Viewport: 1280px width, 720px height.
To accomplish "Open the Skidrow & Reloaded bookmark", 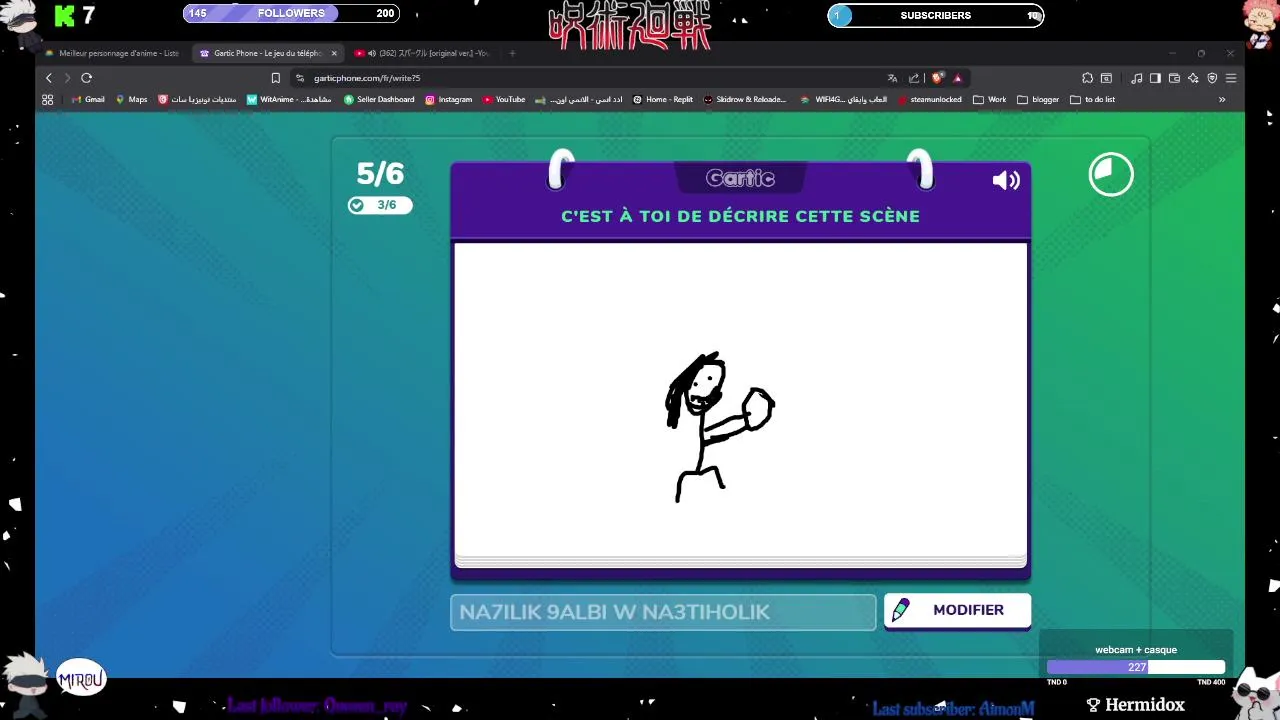I will tap(745, 100).
